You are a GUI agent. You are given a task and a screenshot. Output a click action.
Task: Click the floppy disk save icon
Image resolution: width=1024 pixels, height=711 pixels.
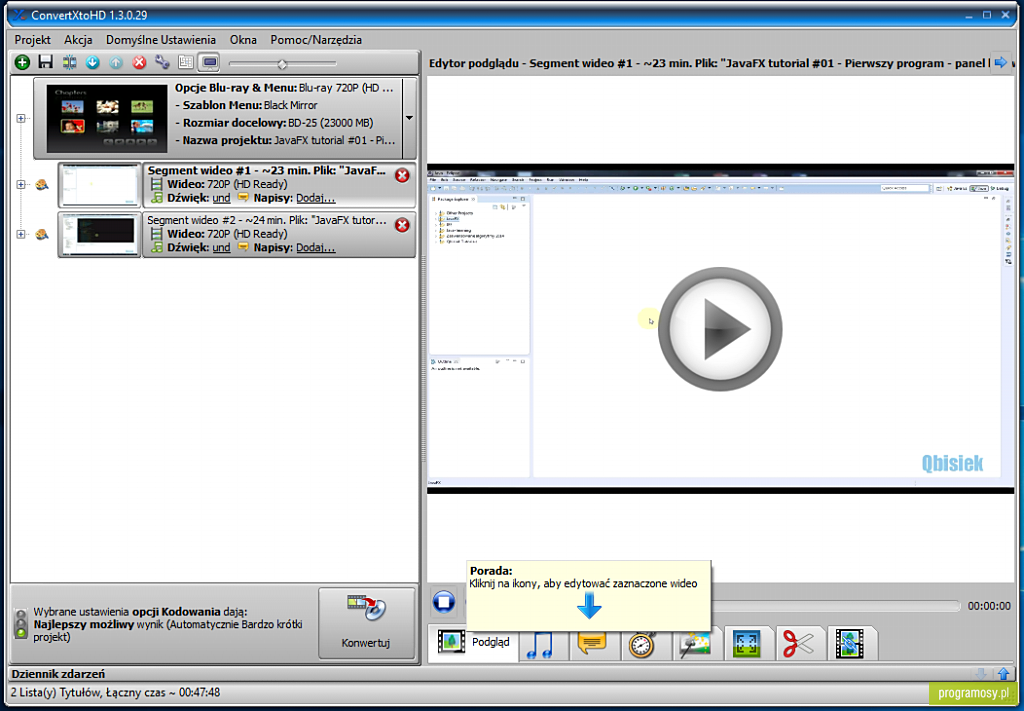click(45, 63)
